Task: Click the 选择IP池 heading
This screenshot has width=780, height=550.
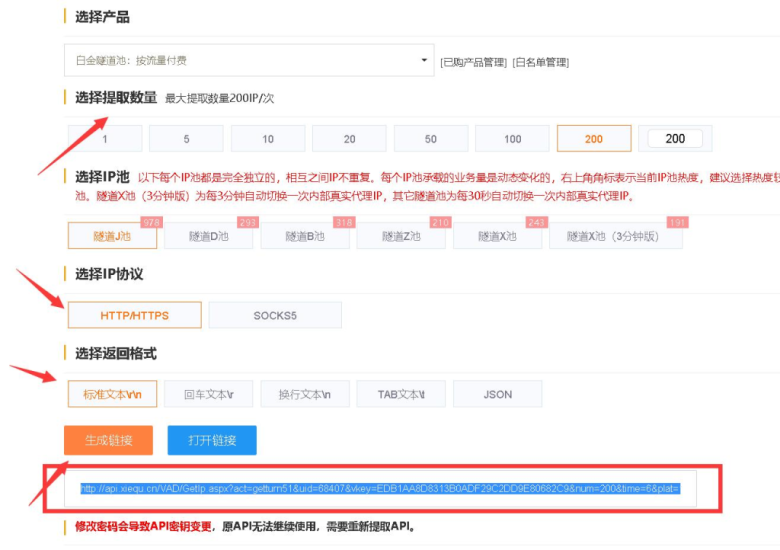Action: pos(102,177)
